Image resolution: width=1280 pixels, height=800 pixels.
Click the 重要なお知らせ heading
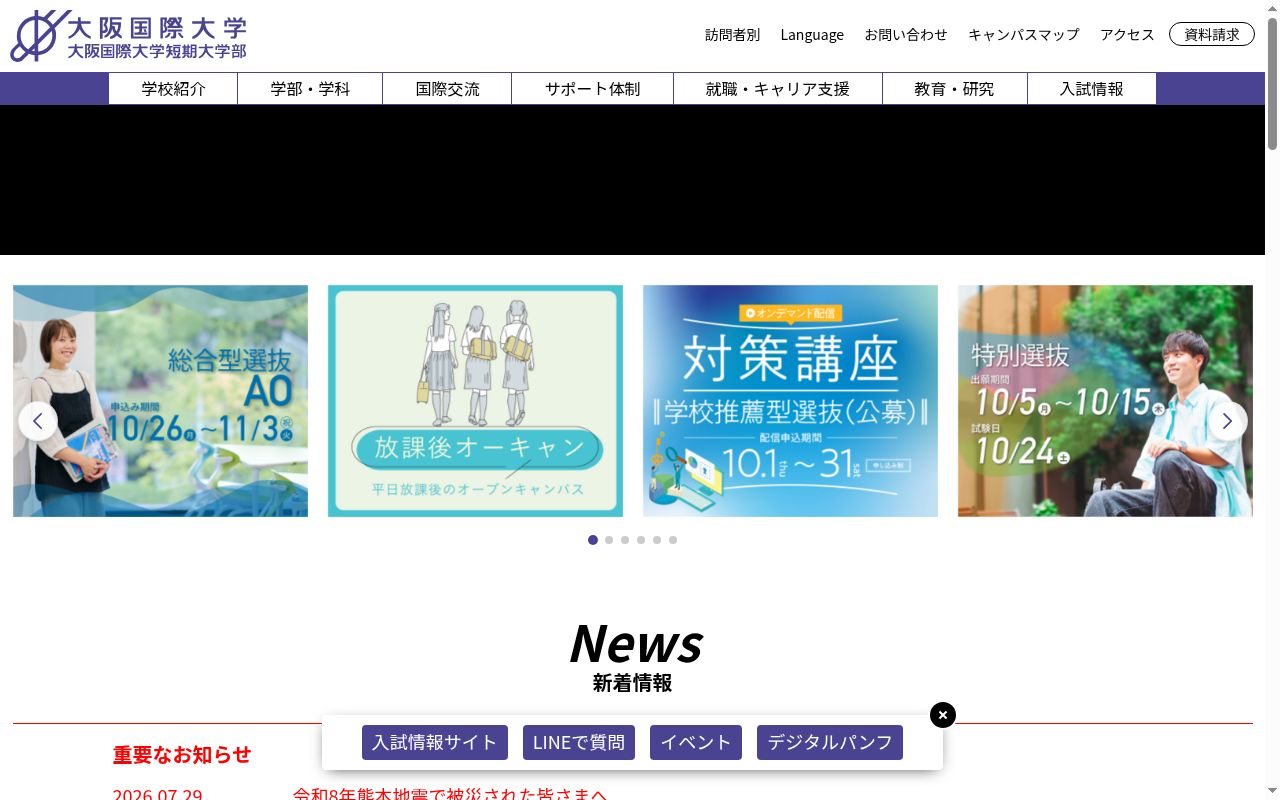point(182,755)
